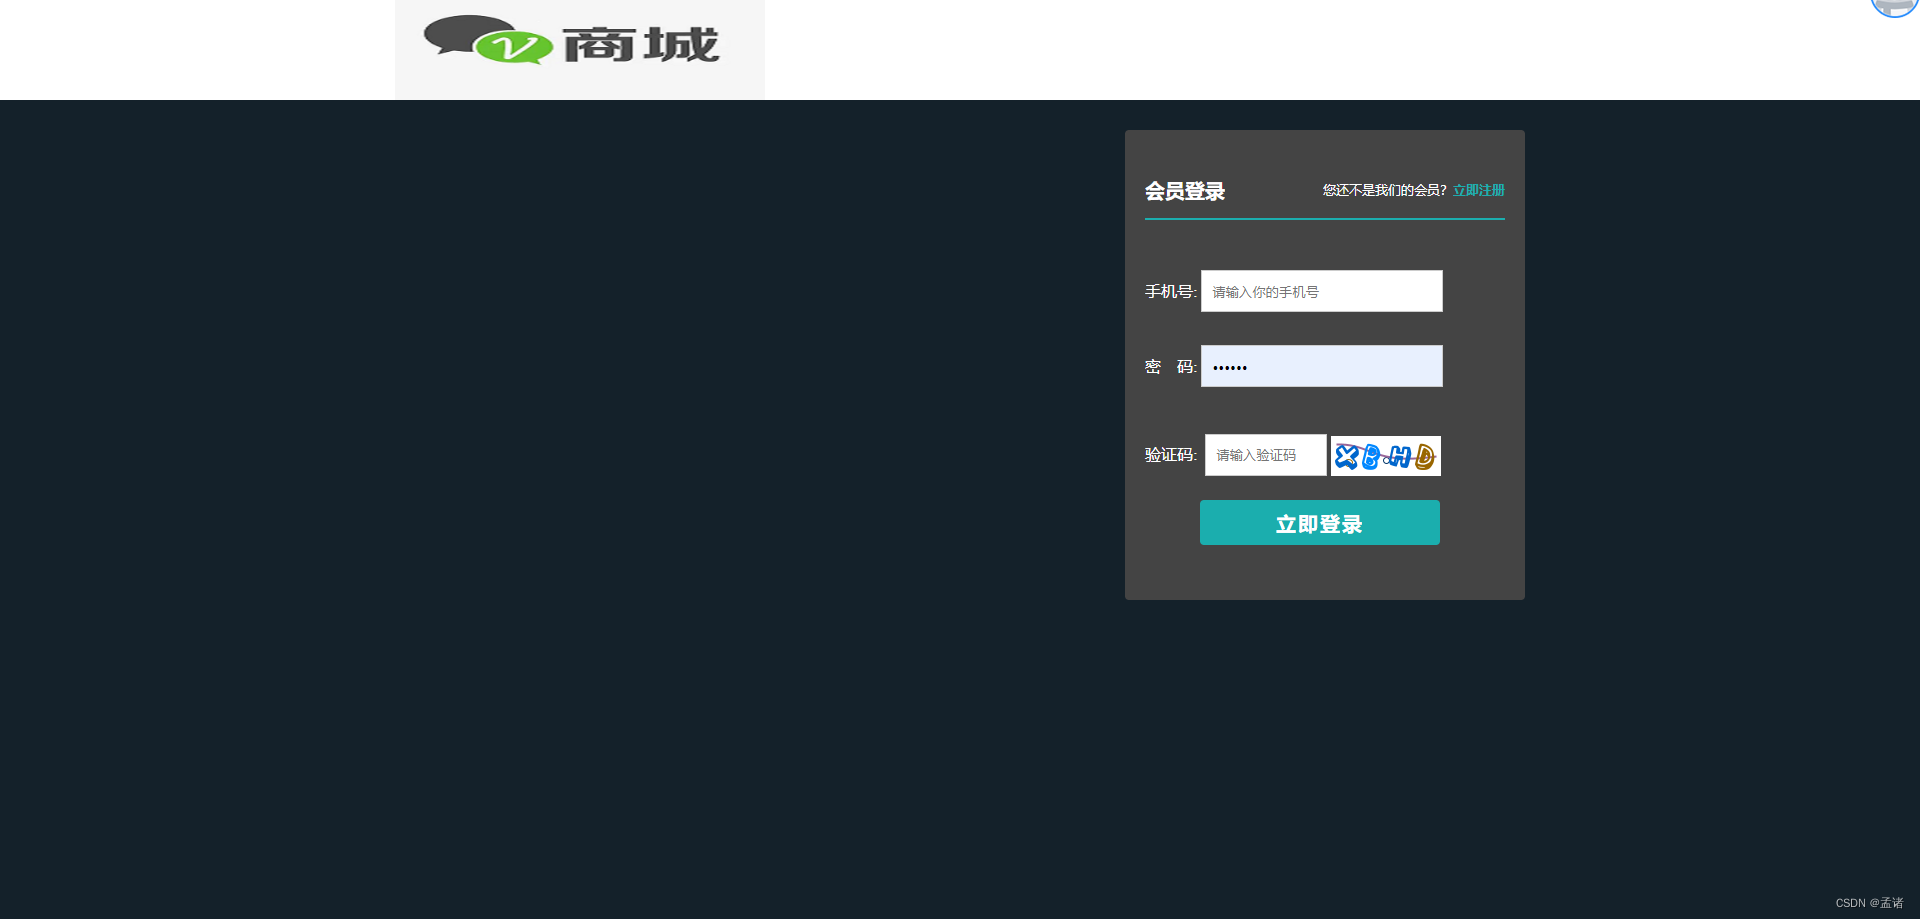1920x919 pixels.
Task: Click the 您还不是我们的会员 prompt text
Action: tap(1383, 189)
